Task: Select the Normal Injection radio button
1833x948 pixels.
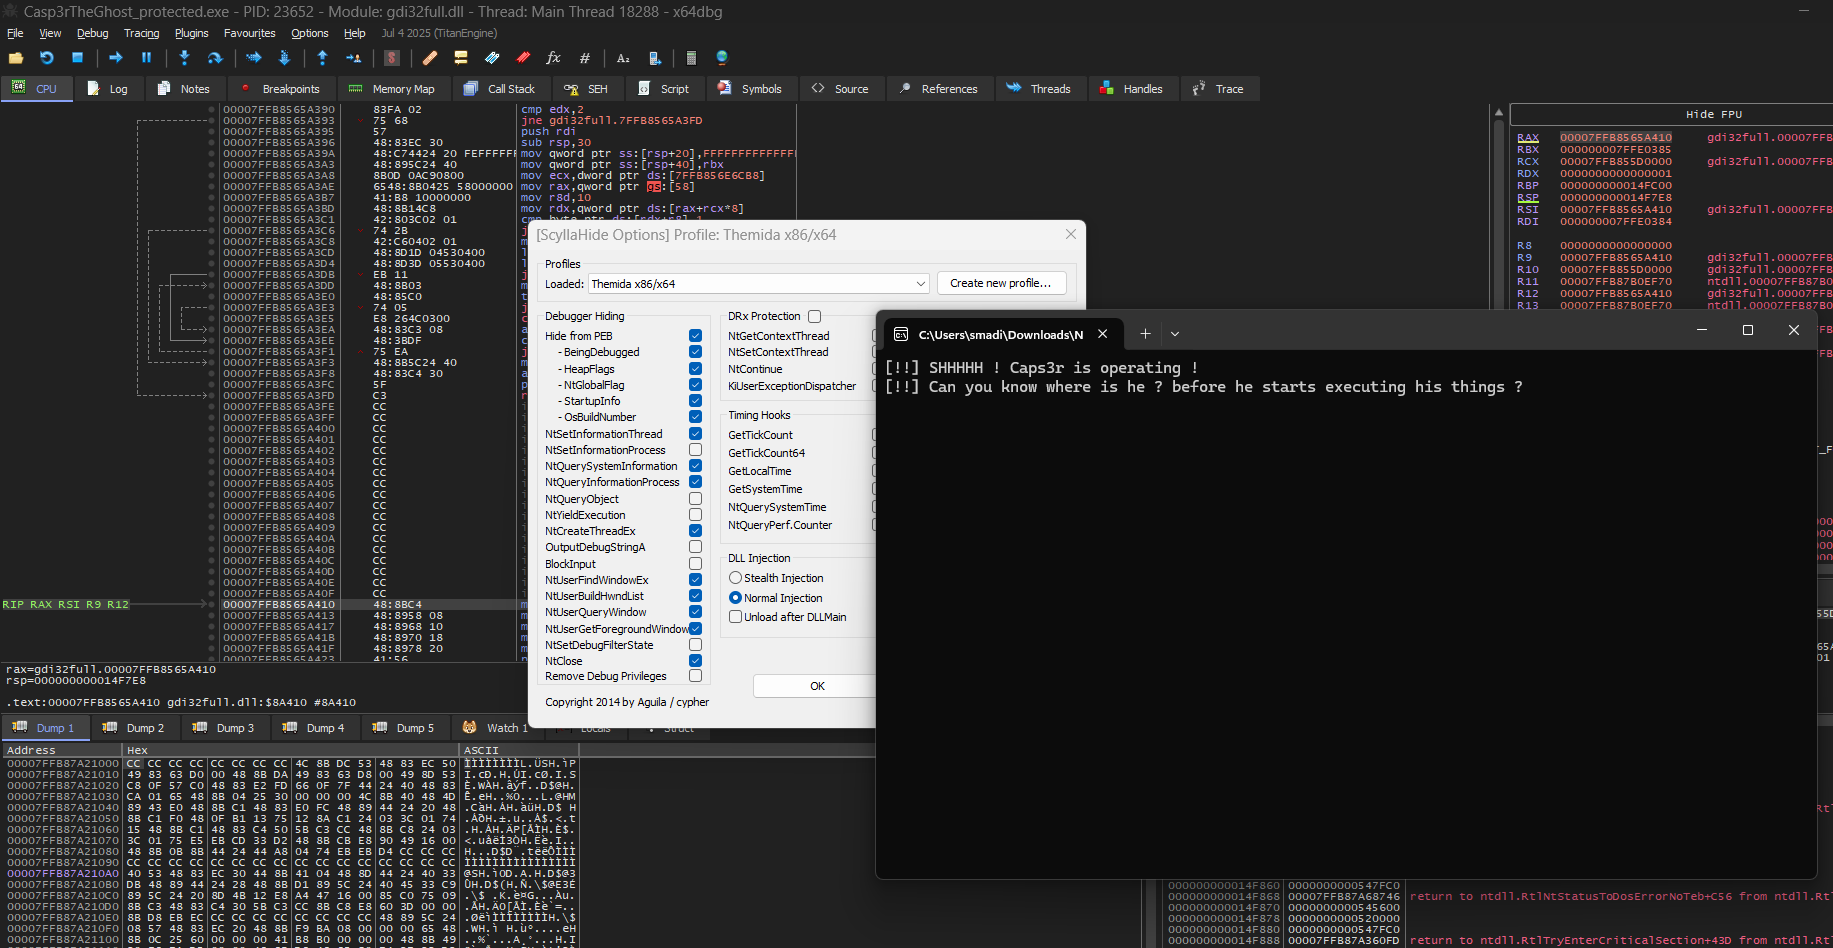Action: click(x=735, y=598)
